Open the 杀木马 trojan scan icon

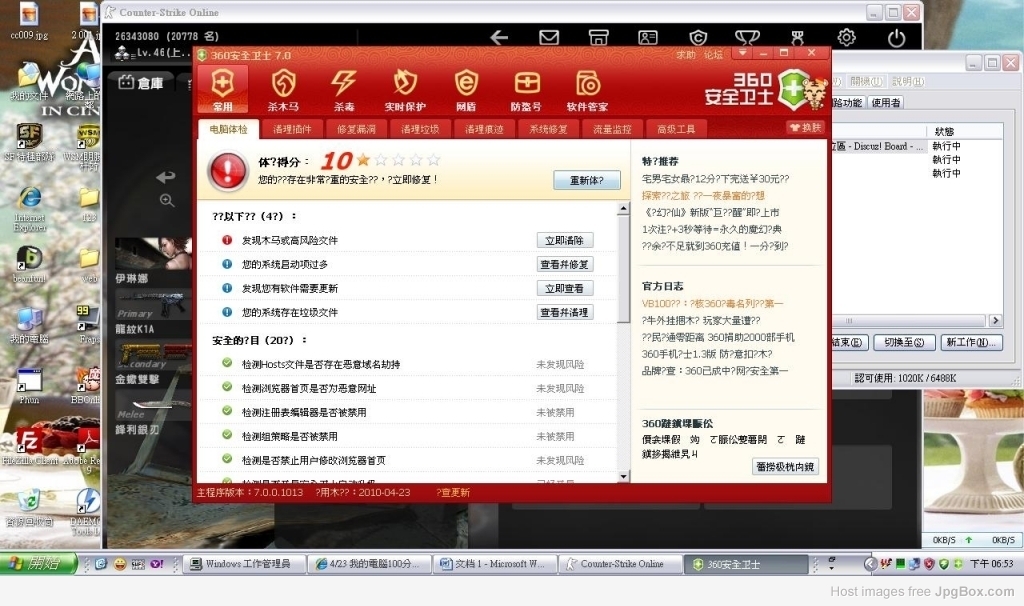coord(283,89)
